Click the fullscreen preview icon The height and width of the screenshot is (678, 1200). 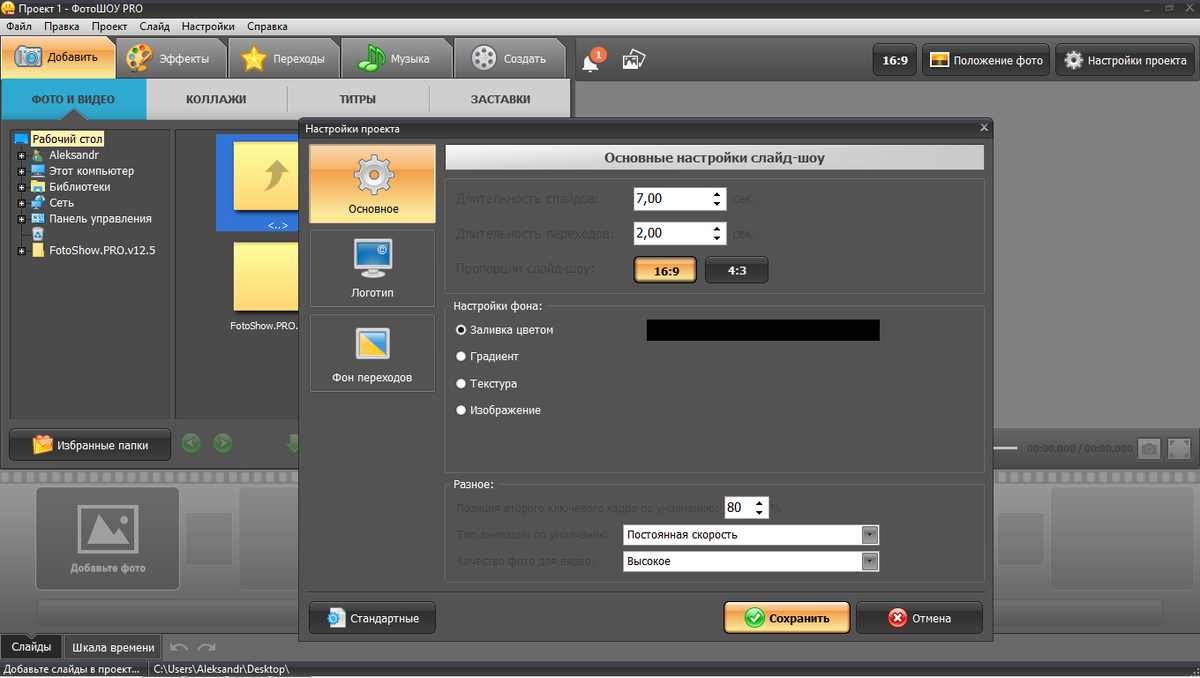pyautogui.click(x=1179, y=449)
